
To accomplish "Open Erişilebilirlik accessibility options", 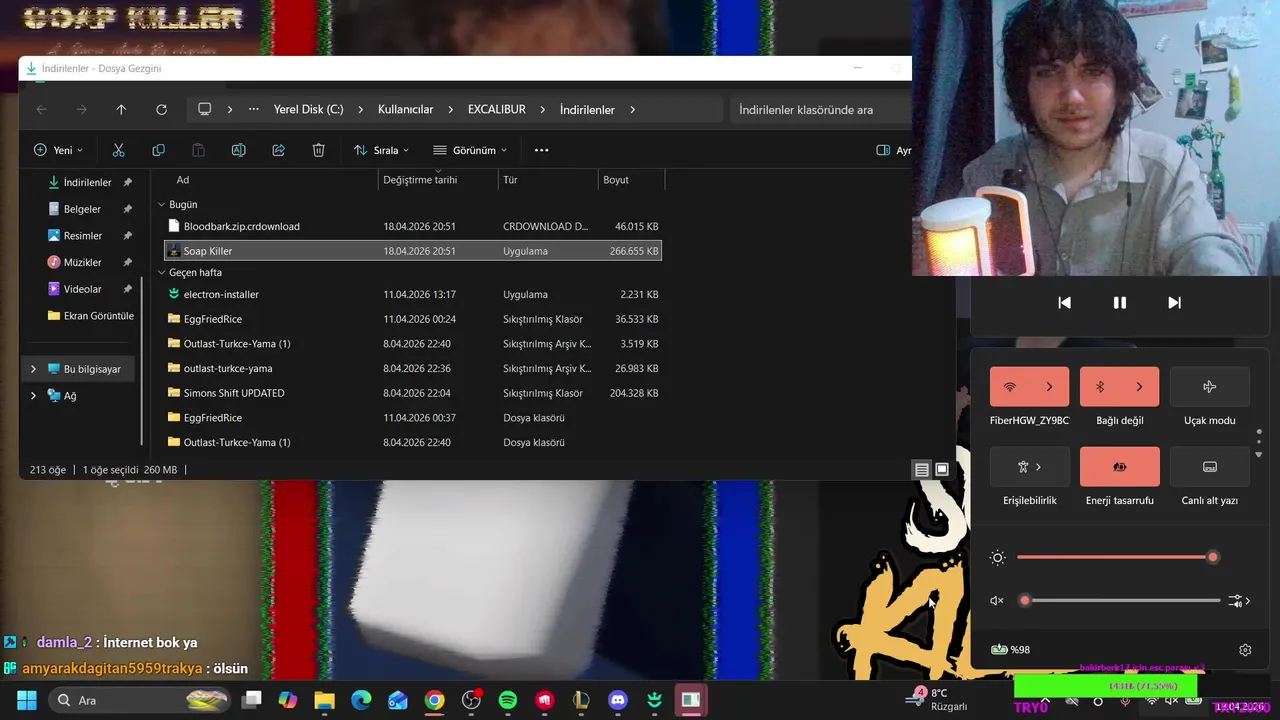I will click(1030, 467).
